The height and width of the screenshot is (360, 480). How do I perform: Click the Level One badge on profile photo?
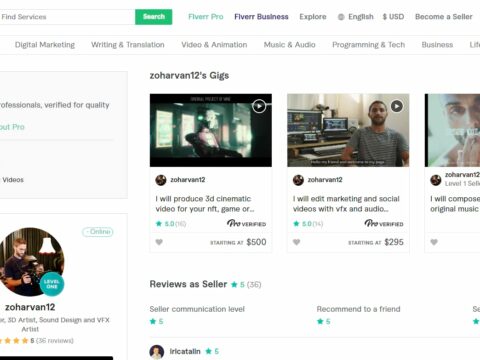pos(52,284)
